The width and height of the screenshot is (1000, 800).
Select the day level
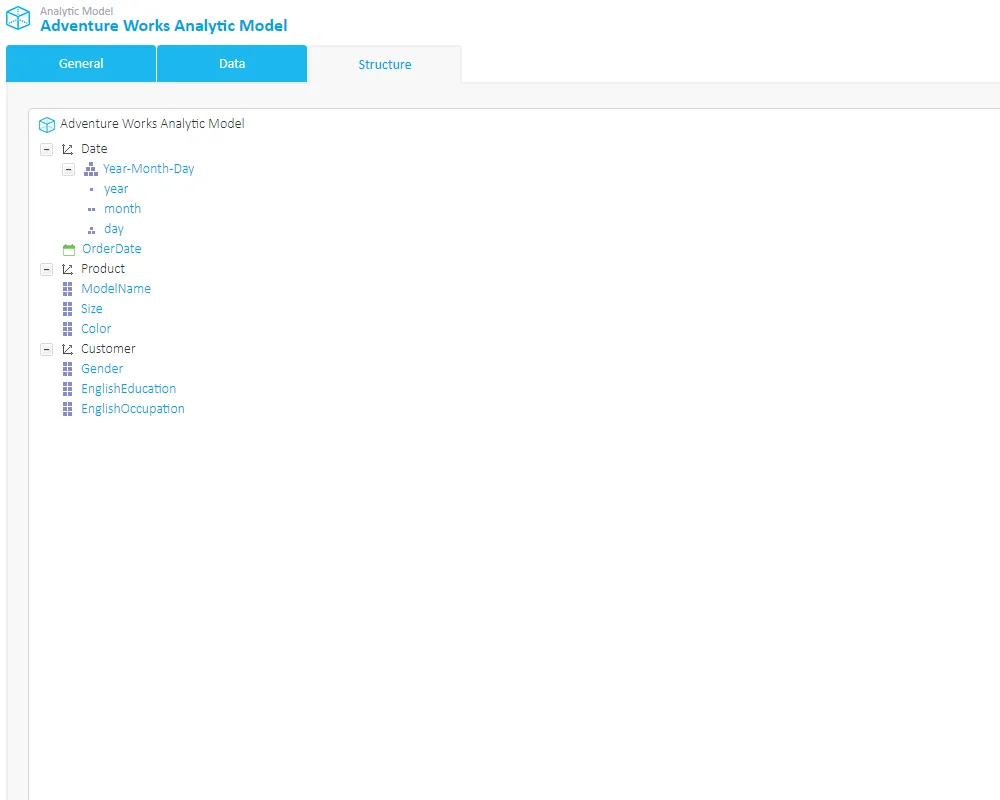[x=114, y=229]
